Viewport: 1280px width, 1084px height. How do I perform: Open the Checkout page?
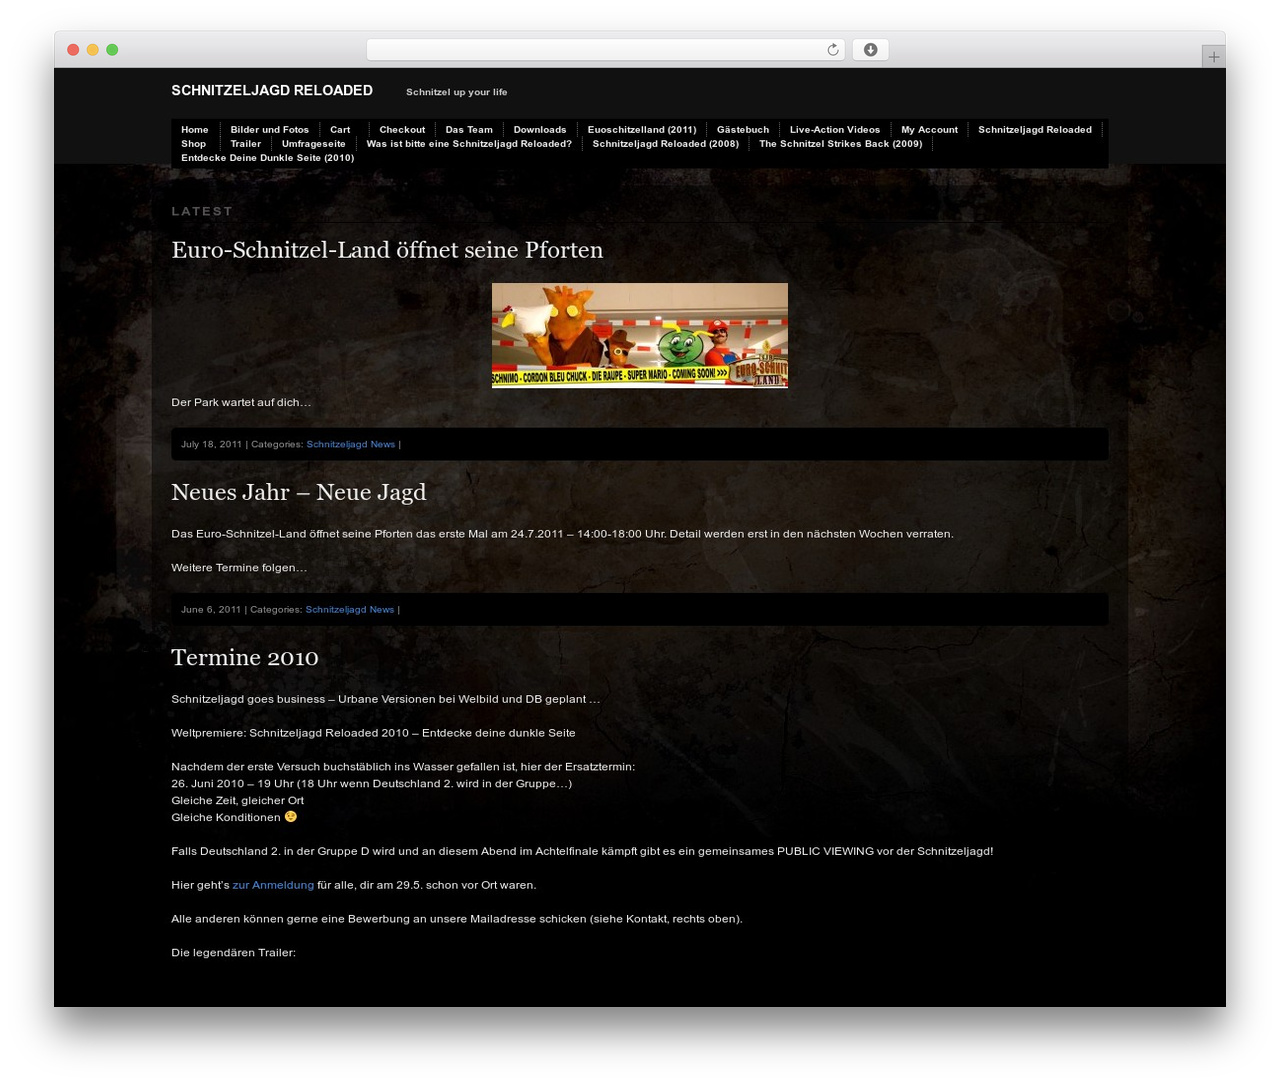point(402,130)
